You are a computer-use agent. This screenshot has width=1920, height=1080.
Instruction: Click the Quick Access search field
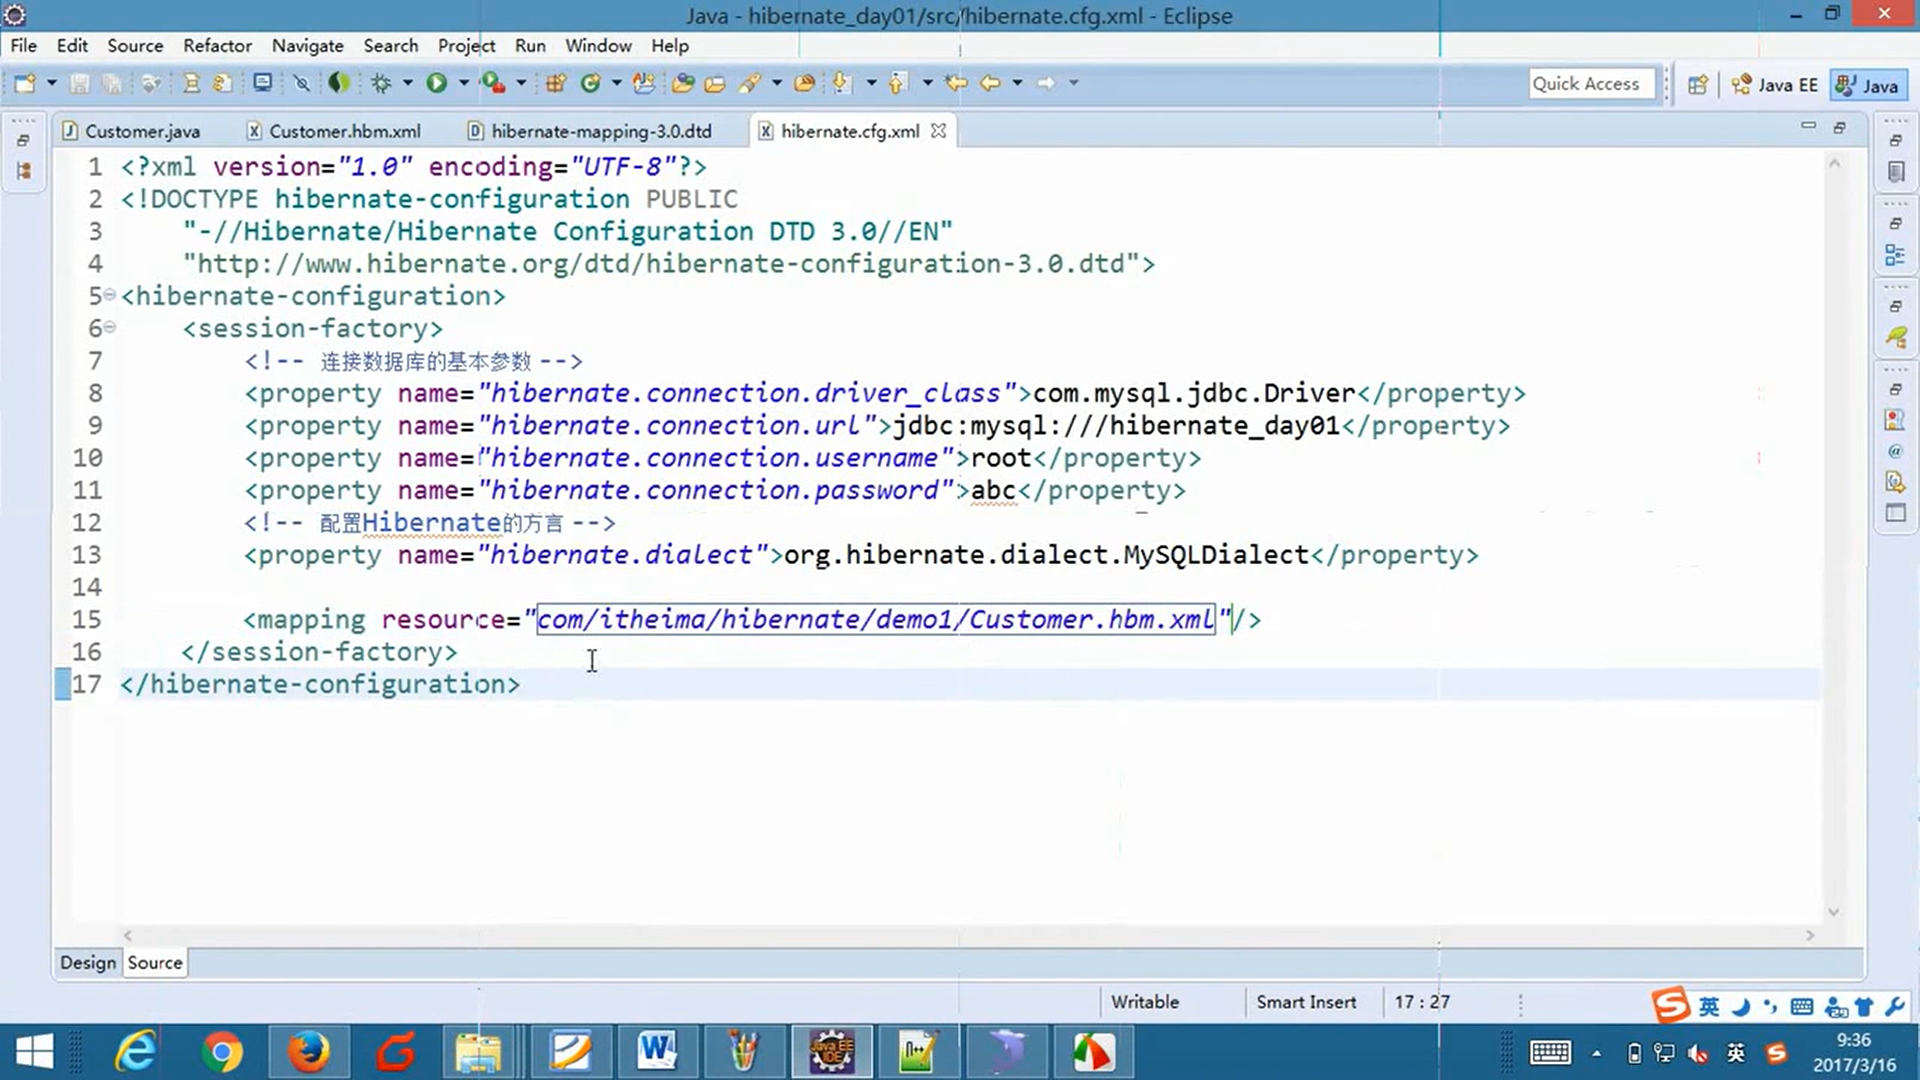point(1591,84)
